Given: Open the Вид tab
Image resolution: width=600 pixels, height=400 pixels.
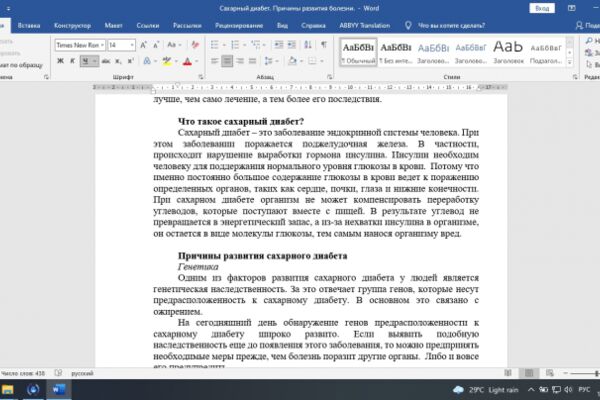Looking at the screenshot, I should coord(282,26).
